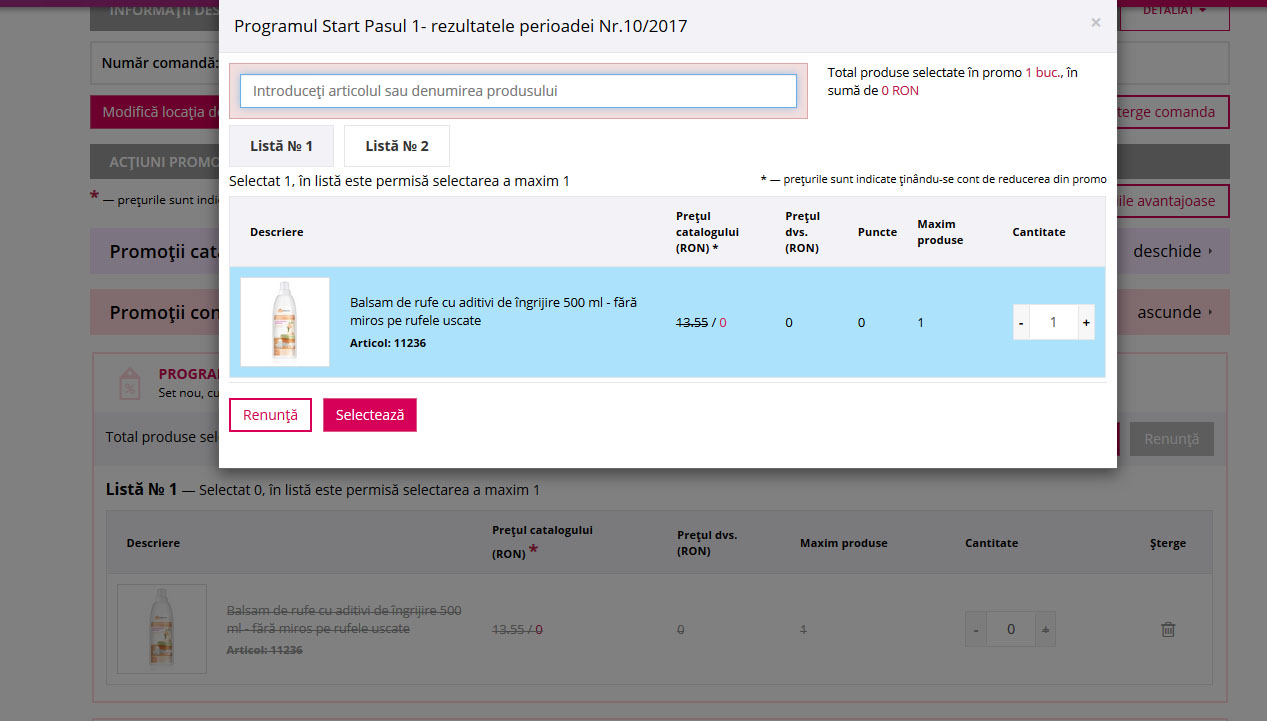Click the promo percent tag icon

coord(129,384)
